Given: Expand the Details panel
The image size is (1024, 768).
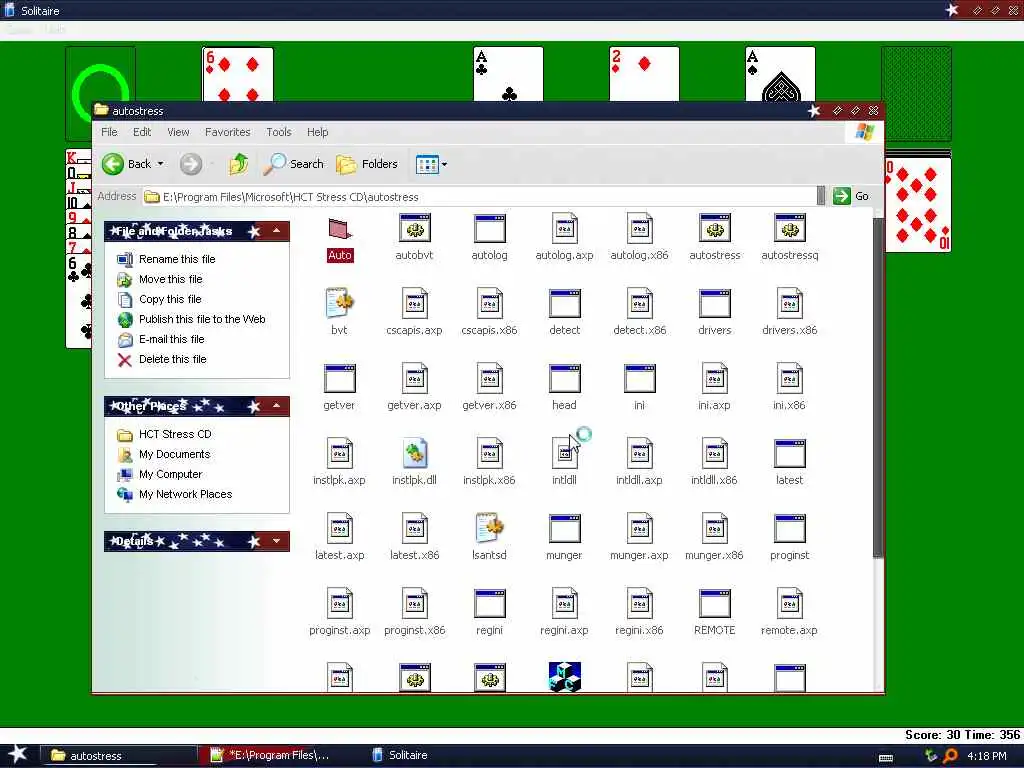Looking at the screenshot, I should click(277, 541).
